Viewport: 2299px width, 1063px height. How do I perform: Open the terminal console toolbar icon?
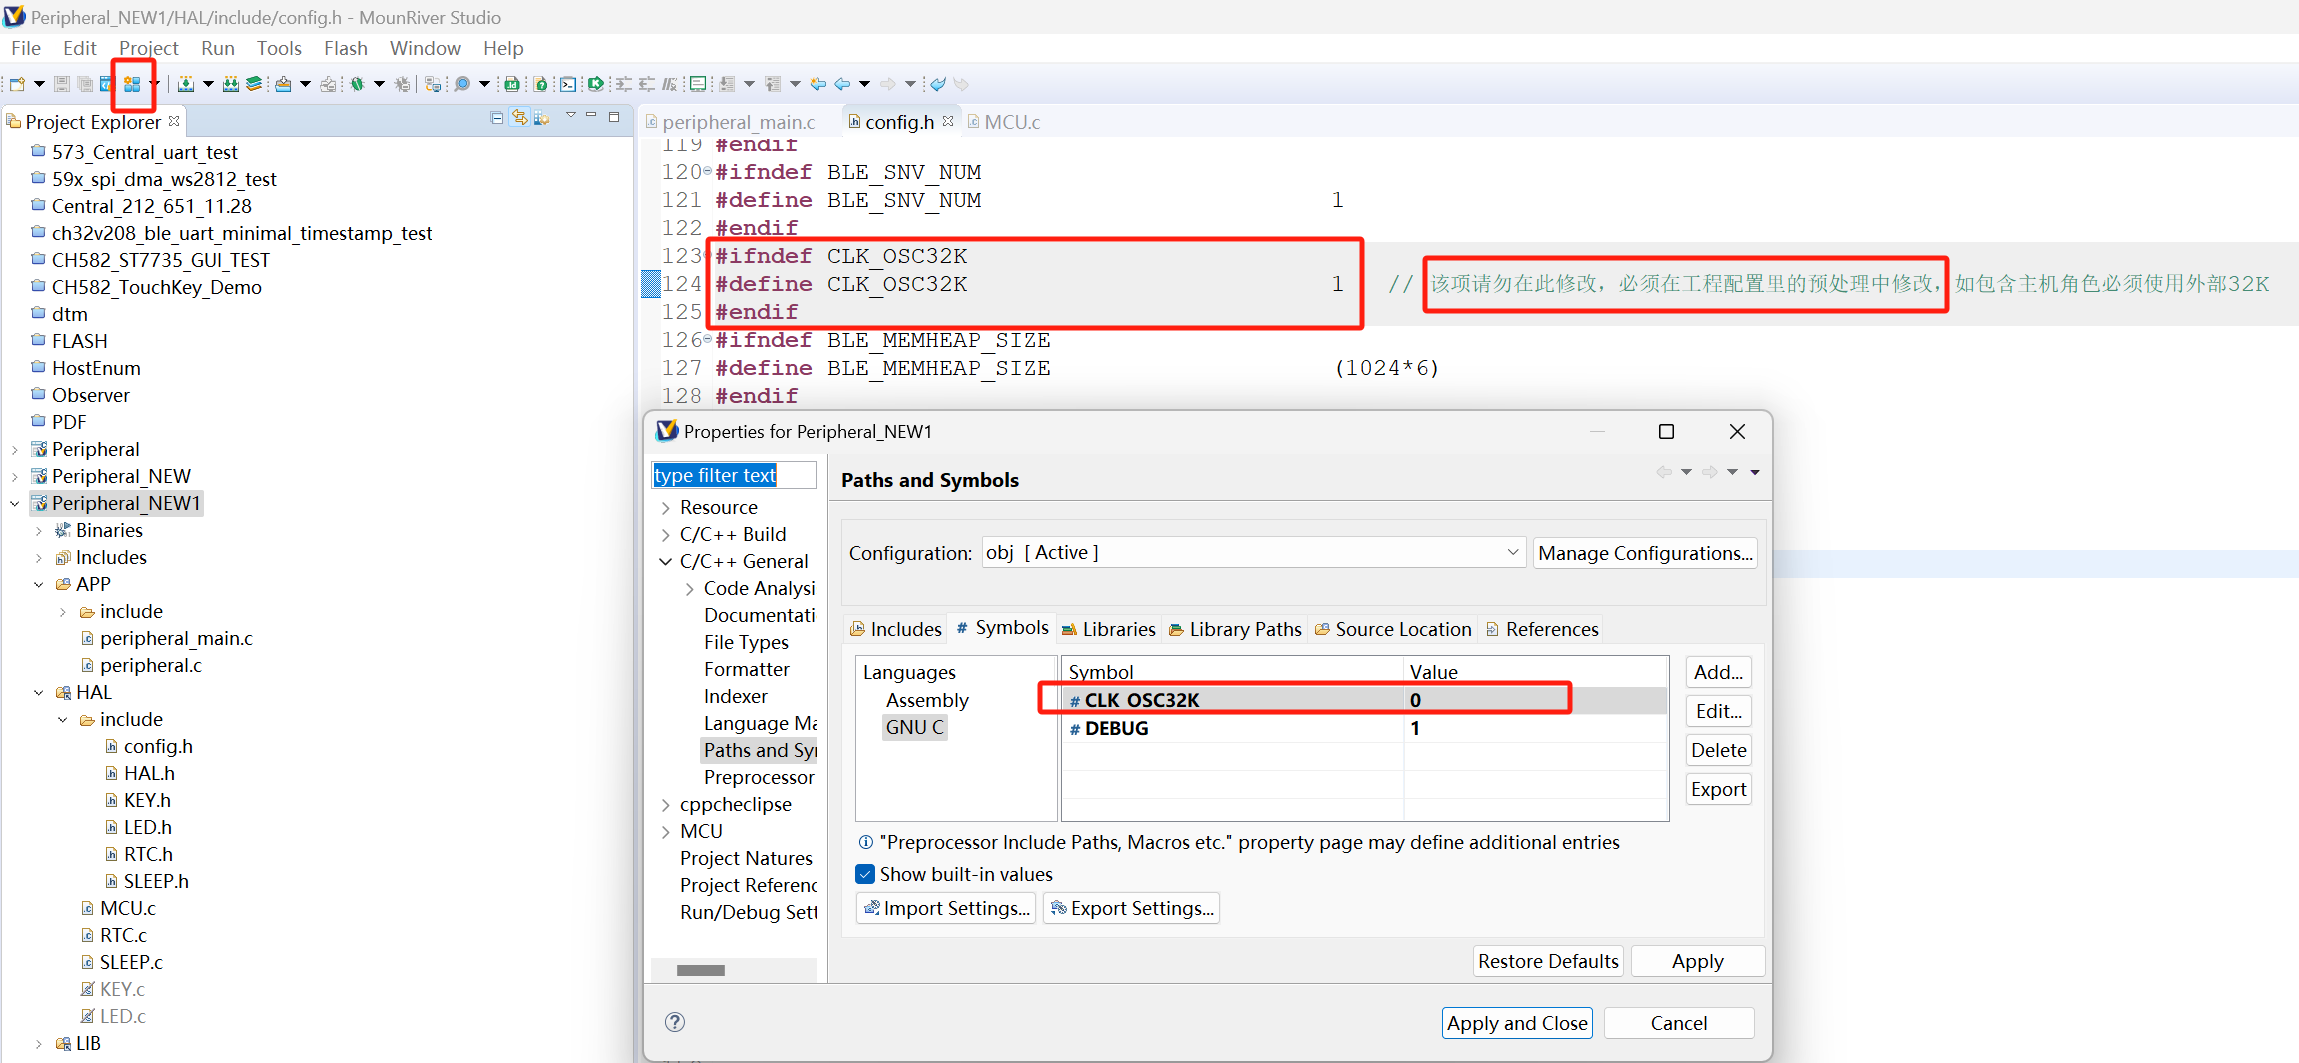[567, 84]
